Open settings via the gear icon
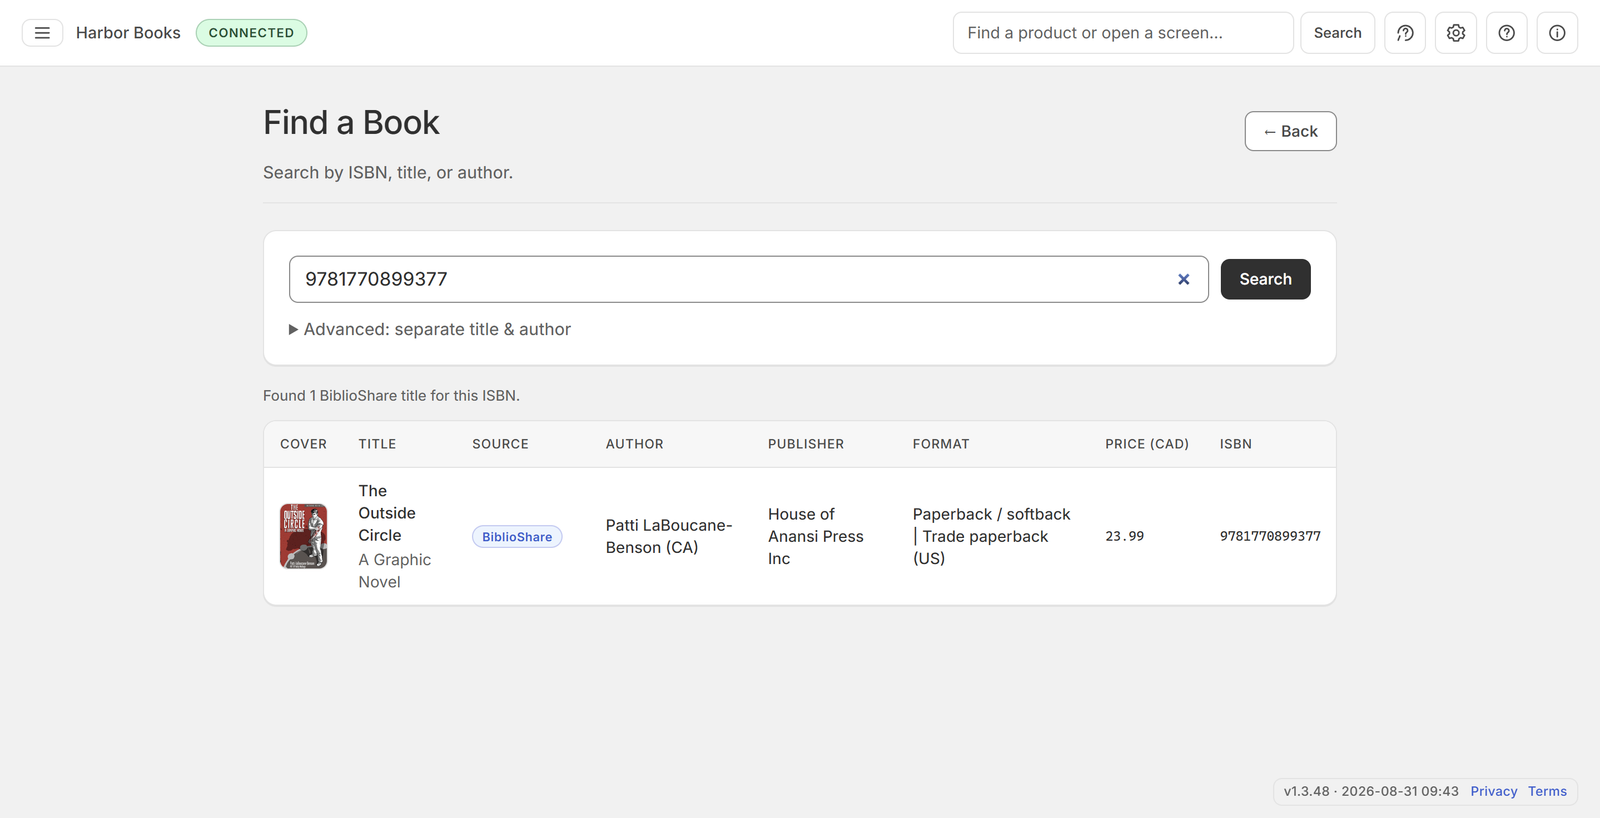The height and width of the screenshot is (818, 1600). (x=1456, y=33)
